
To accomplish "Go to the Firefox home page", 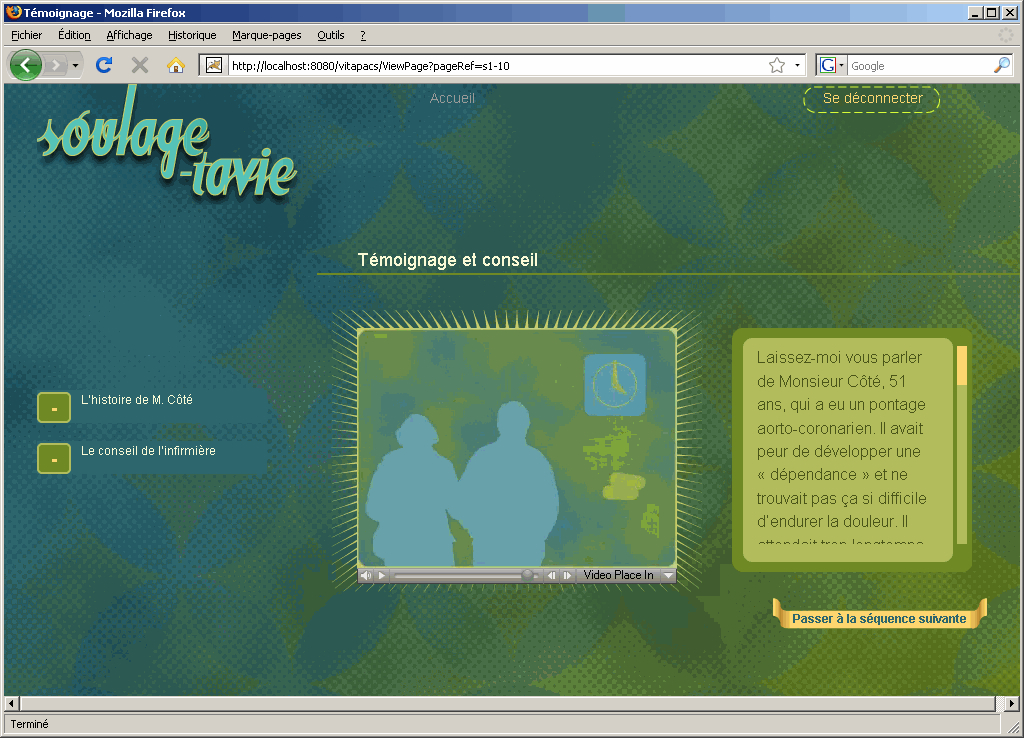I will (x=175, y=65).
